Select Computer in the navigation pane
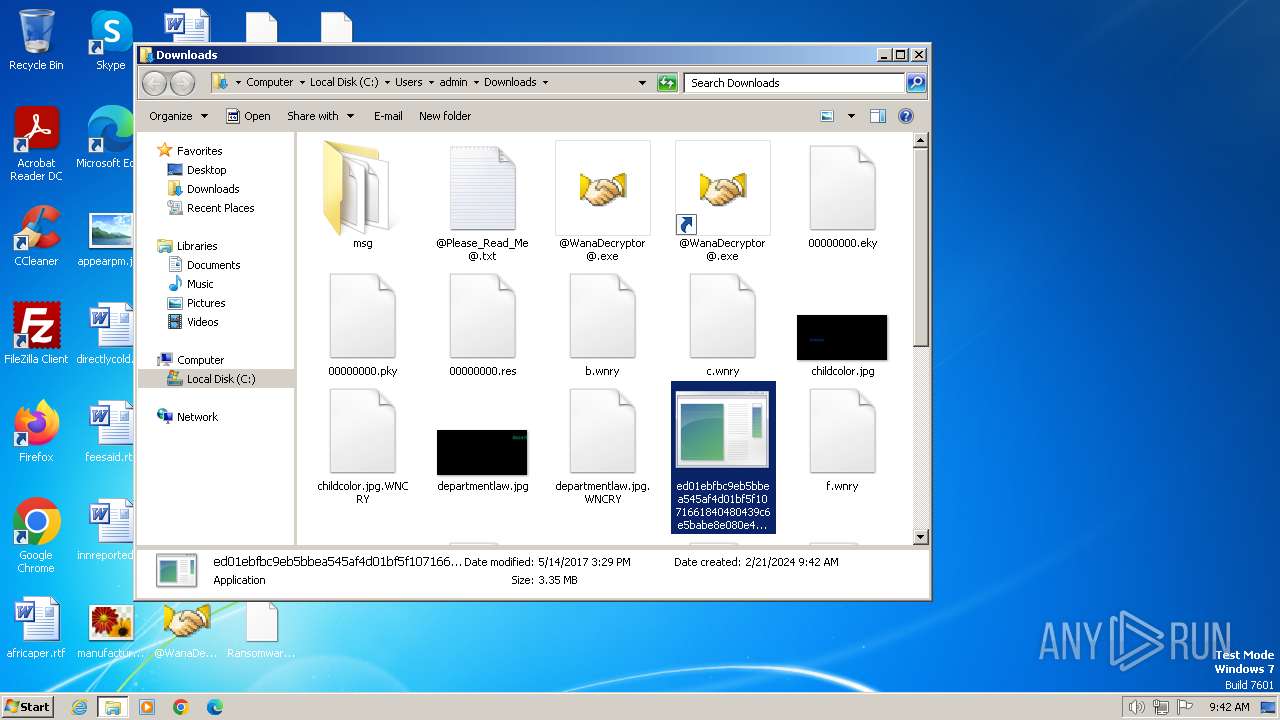1280x720 pixels. tap(200, 360)
